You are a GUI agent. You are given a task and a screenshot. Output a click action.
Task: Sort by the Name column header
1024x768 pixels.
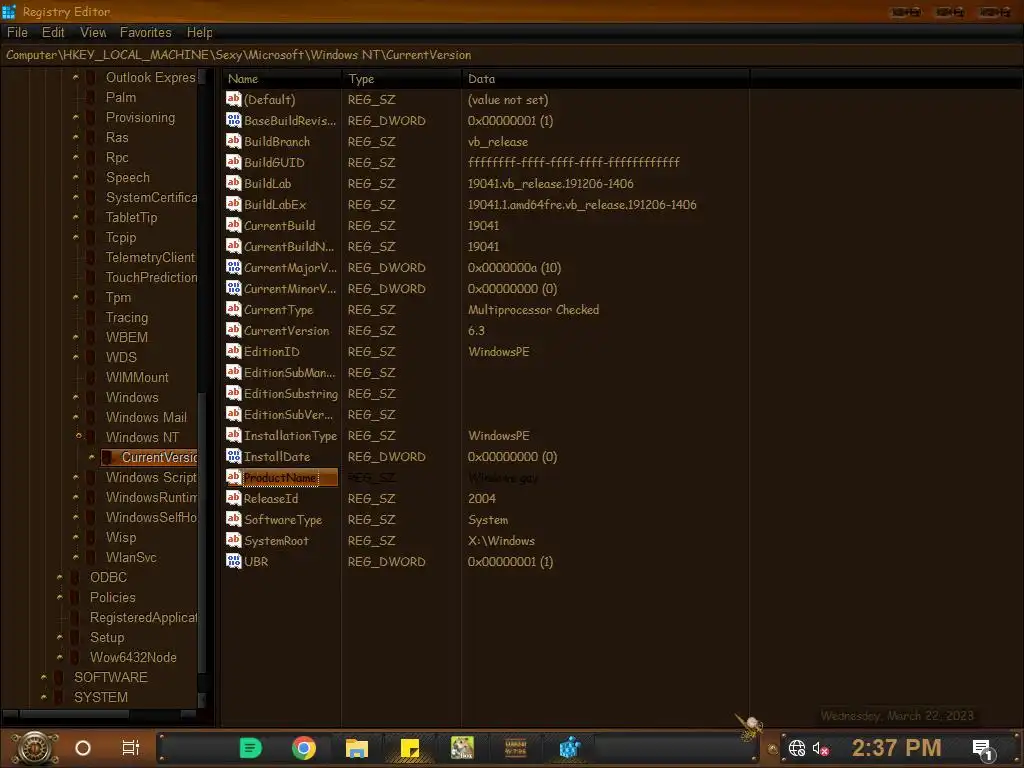[x=281, y=78]
